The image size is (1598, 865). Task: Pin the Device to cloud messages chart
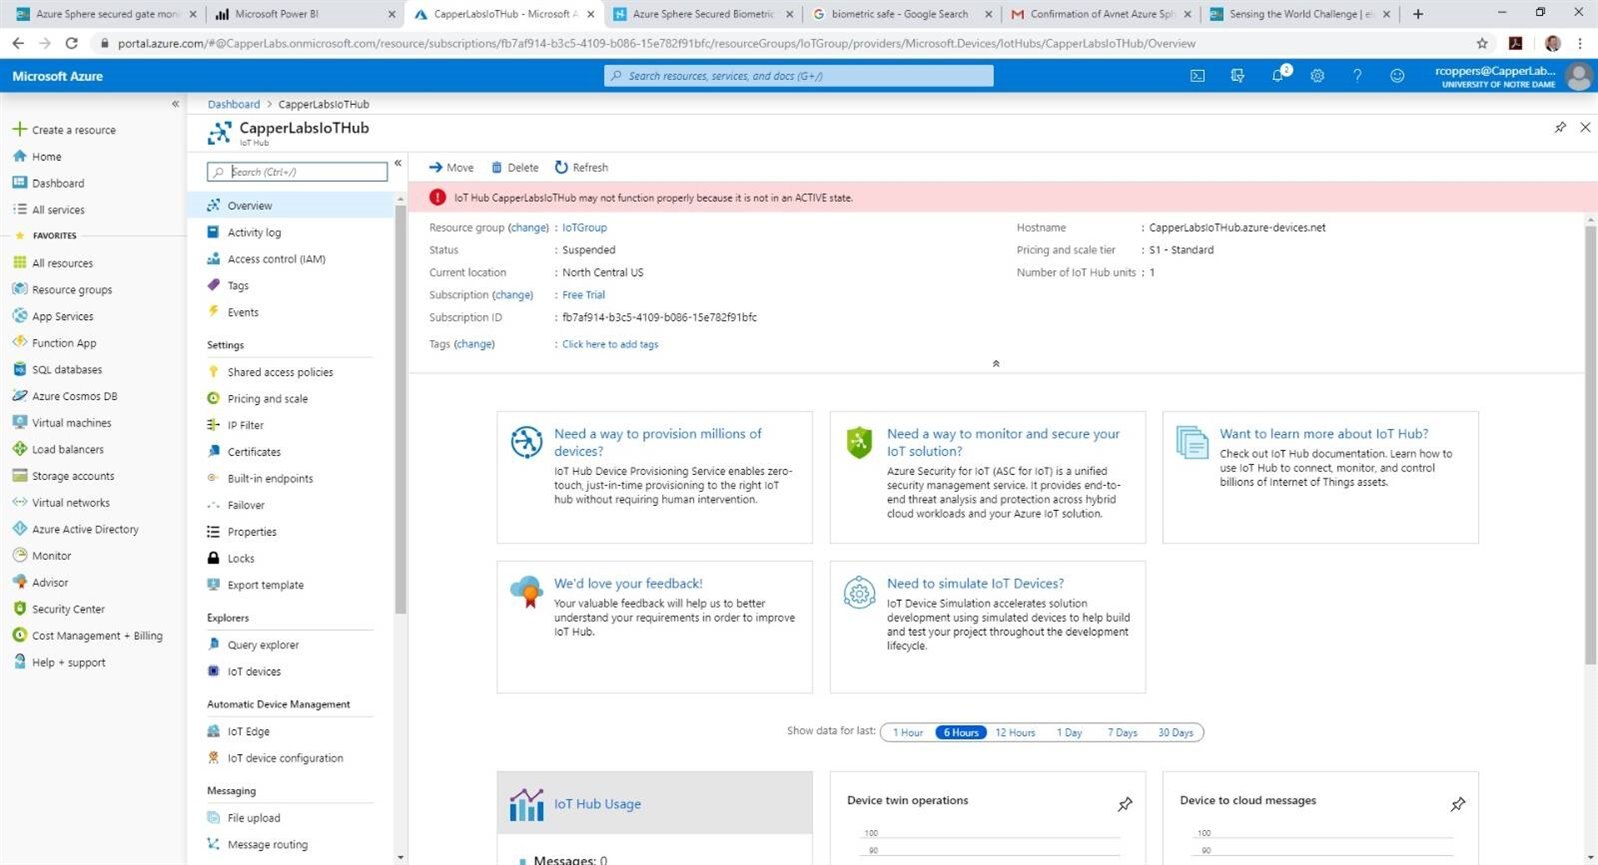(1458, 804)
